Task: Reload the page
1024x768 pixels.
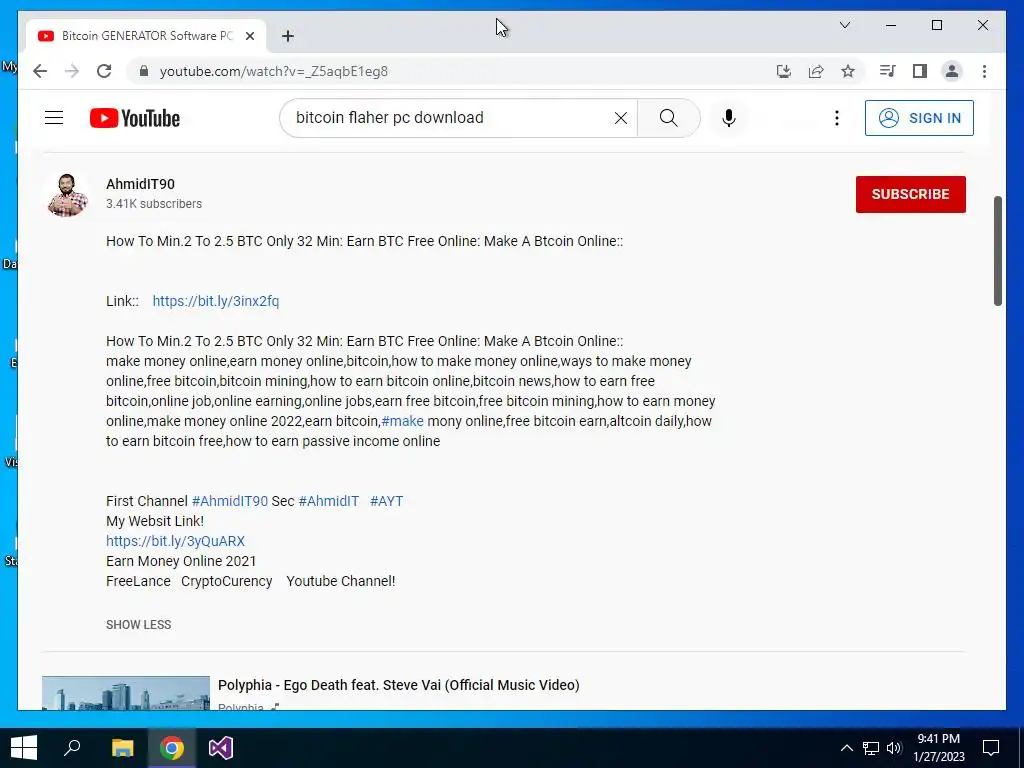Action: (104, 71)
